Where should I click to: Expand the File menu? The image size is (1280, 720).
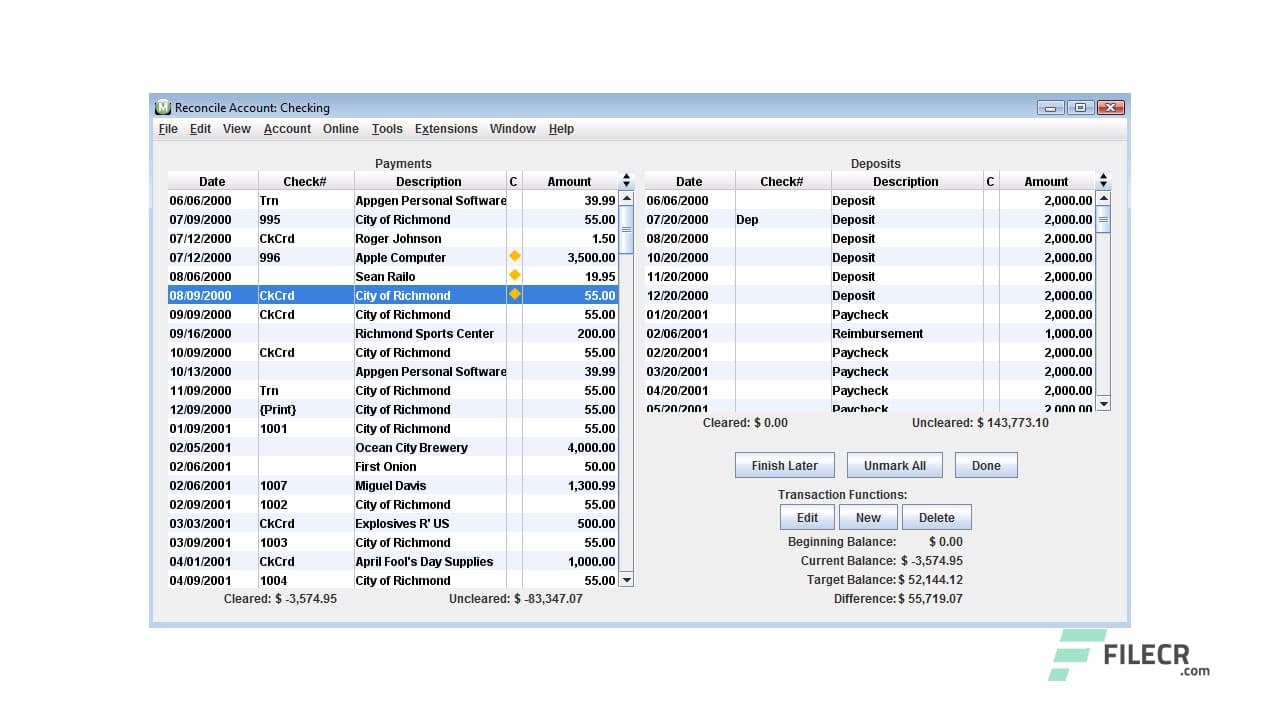coord(168,129)
